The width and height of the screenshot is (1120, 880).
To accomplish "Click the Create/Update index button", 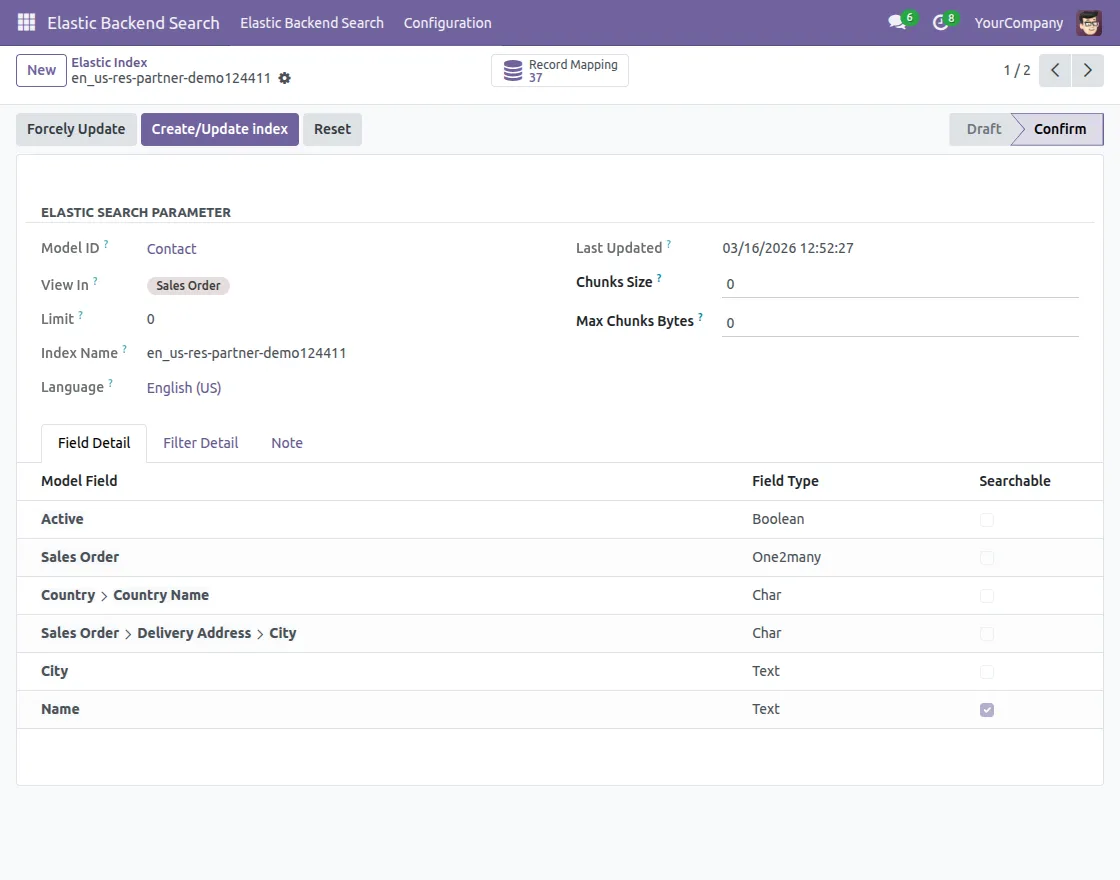I will [219, 129].
